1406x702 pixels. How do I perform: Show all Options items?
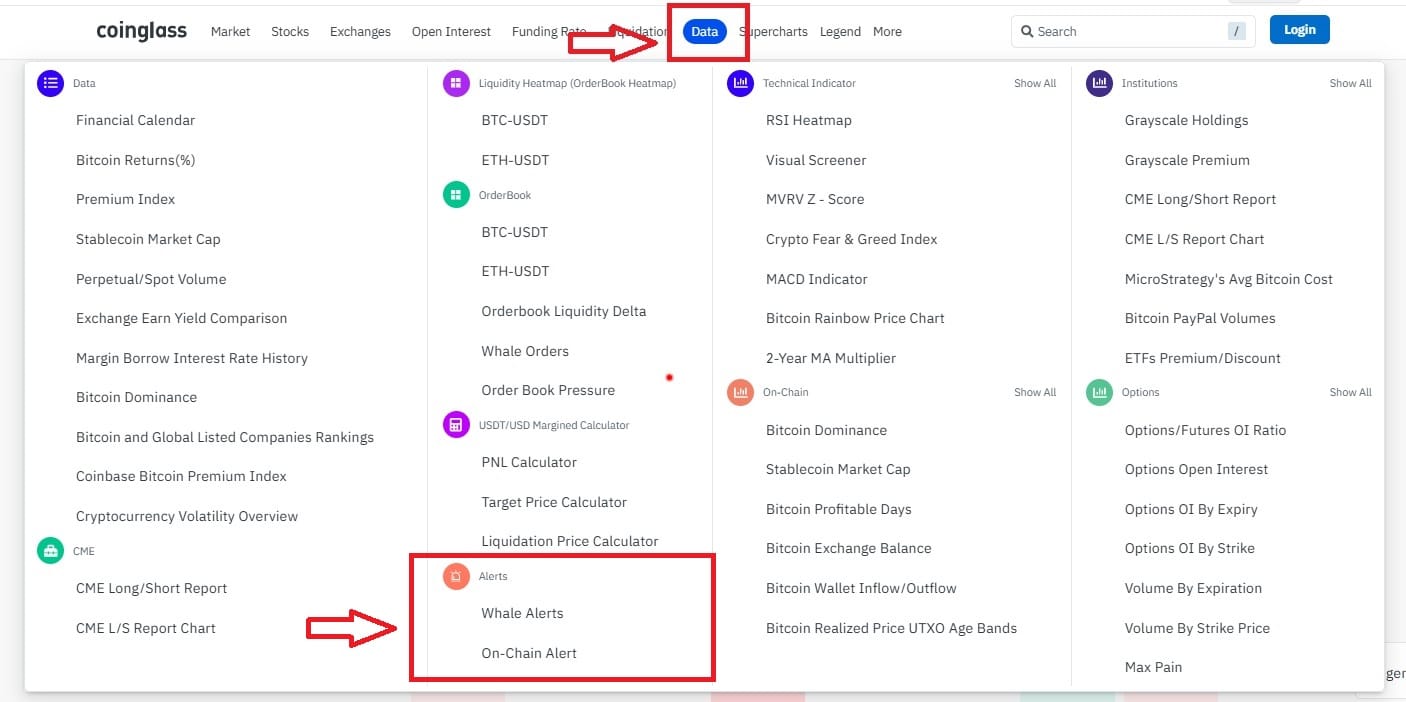point(1350,392)
